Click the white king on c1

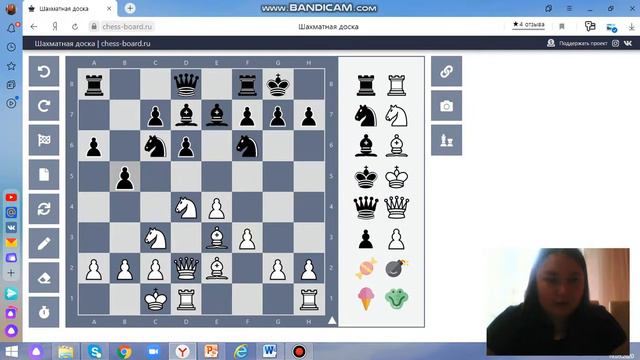pyautogui.click(x=155, y=300)
